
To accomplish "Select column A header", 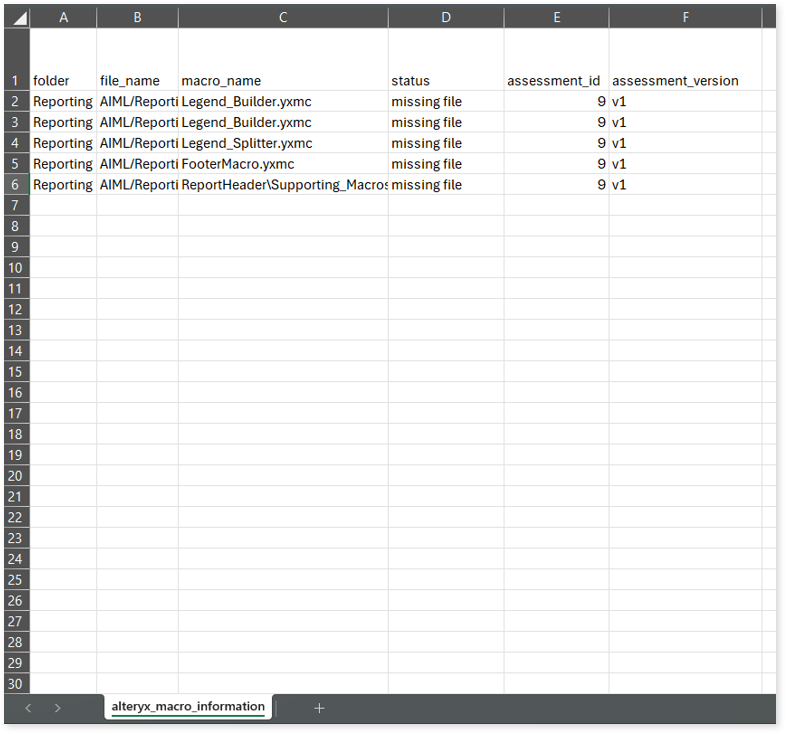I will pos(63,18).
